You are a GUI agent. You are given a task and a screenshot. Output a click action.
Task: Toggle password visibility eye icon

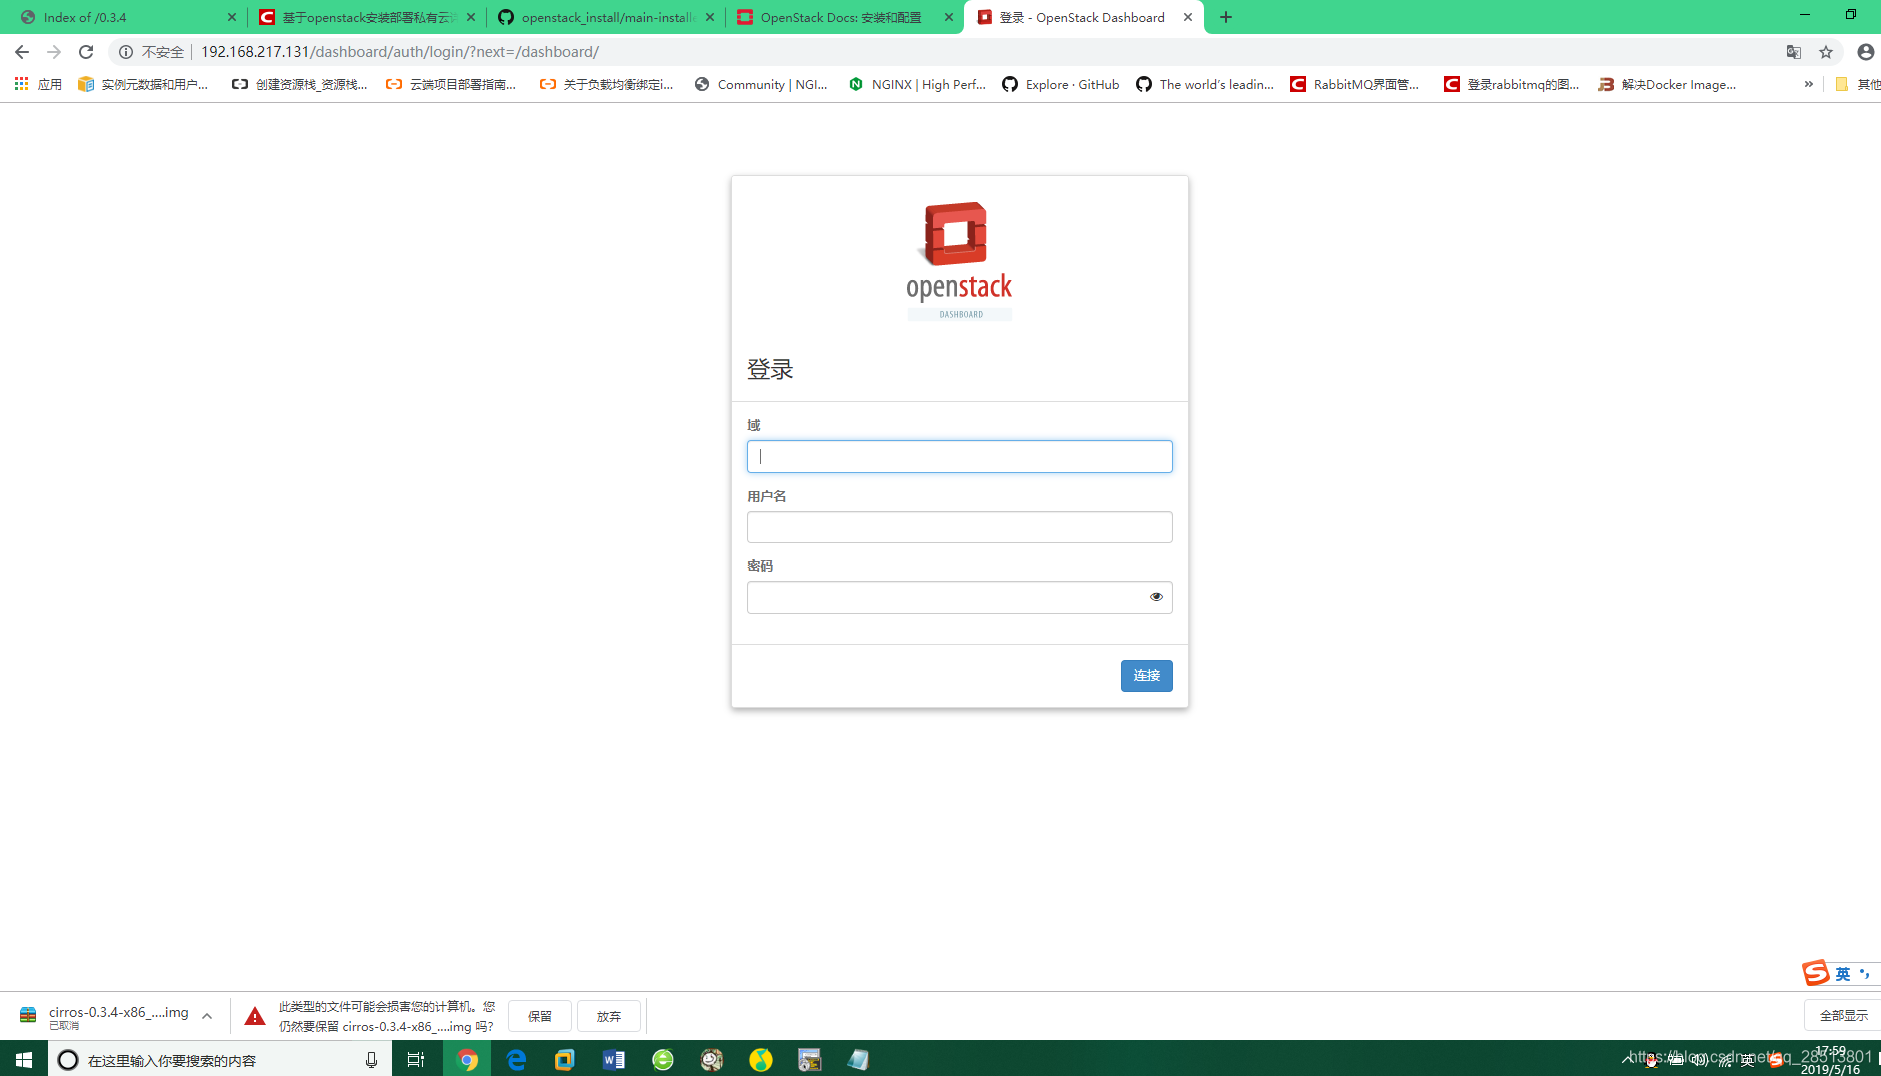pyautogui.click(x=1156, y=597)
